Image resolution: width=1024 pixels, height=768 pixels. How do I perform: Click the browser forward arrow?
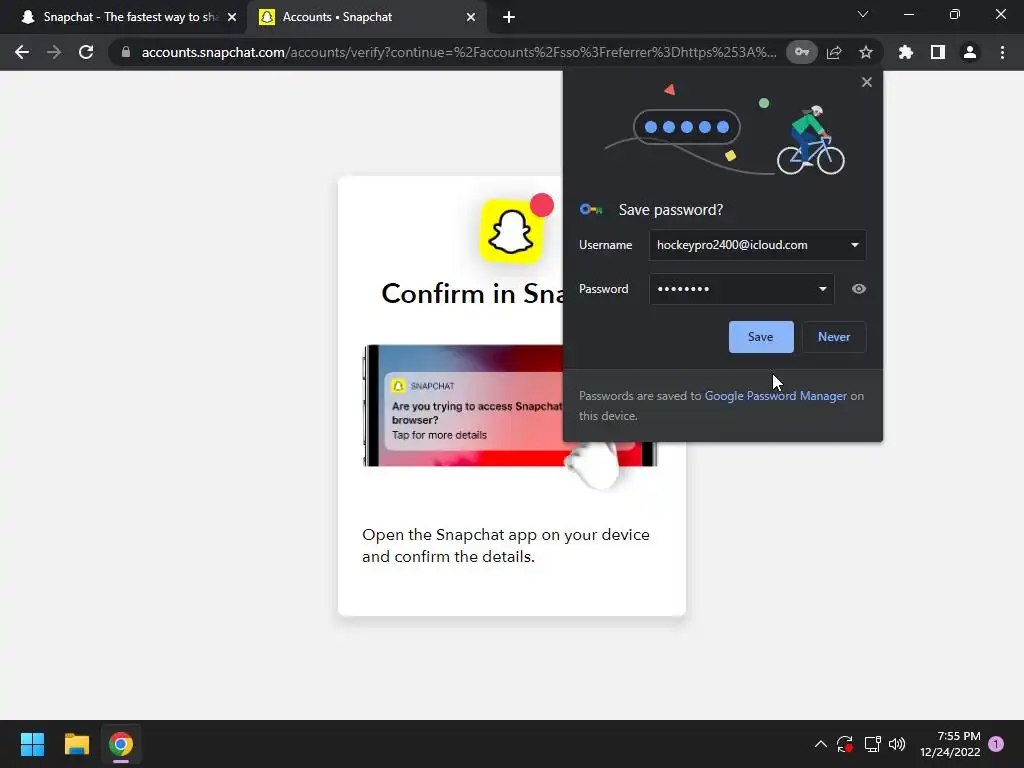coord(54,52)
